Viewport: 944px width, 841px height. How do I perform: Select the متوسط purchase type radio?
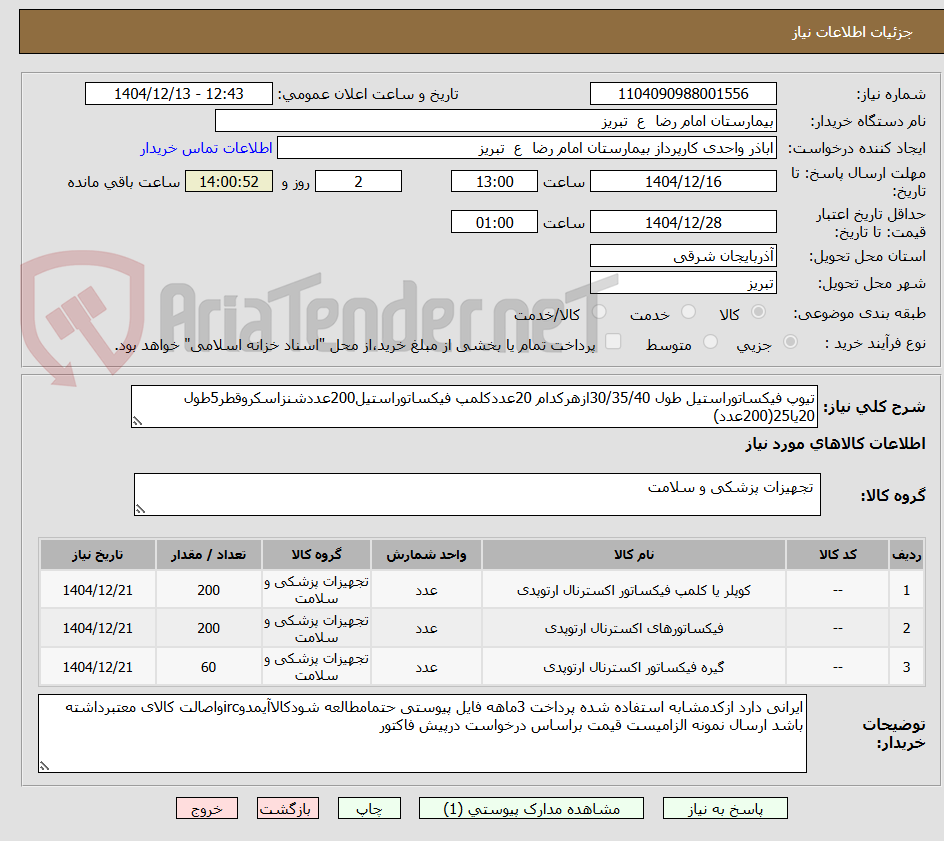(x=710, y=342)
